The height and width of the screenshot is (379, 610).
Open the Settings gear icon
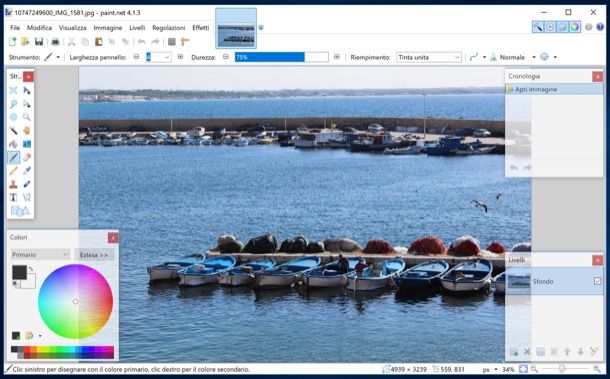pos(588,27)
